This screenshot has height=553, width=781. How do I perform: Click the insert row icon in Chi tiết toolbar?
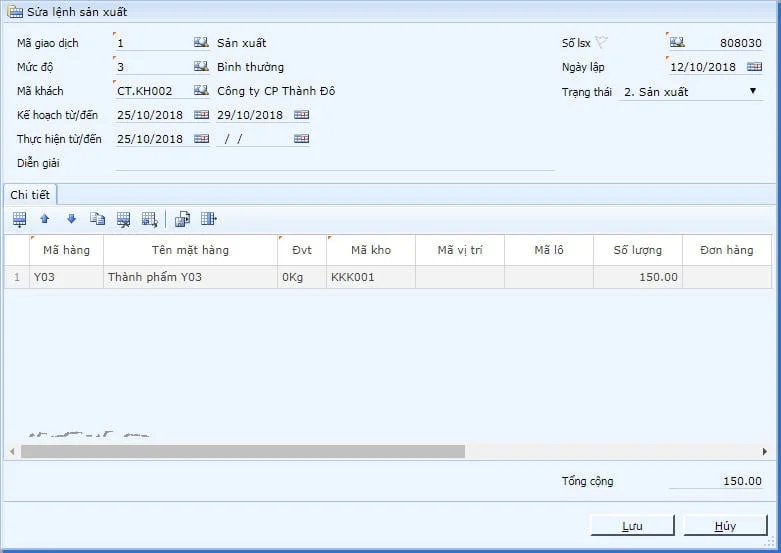(19, 219)
